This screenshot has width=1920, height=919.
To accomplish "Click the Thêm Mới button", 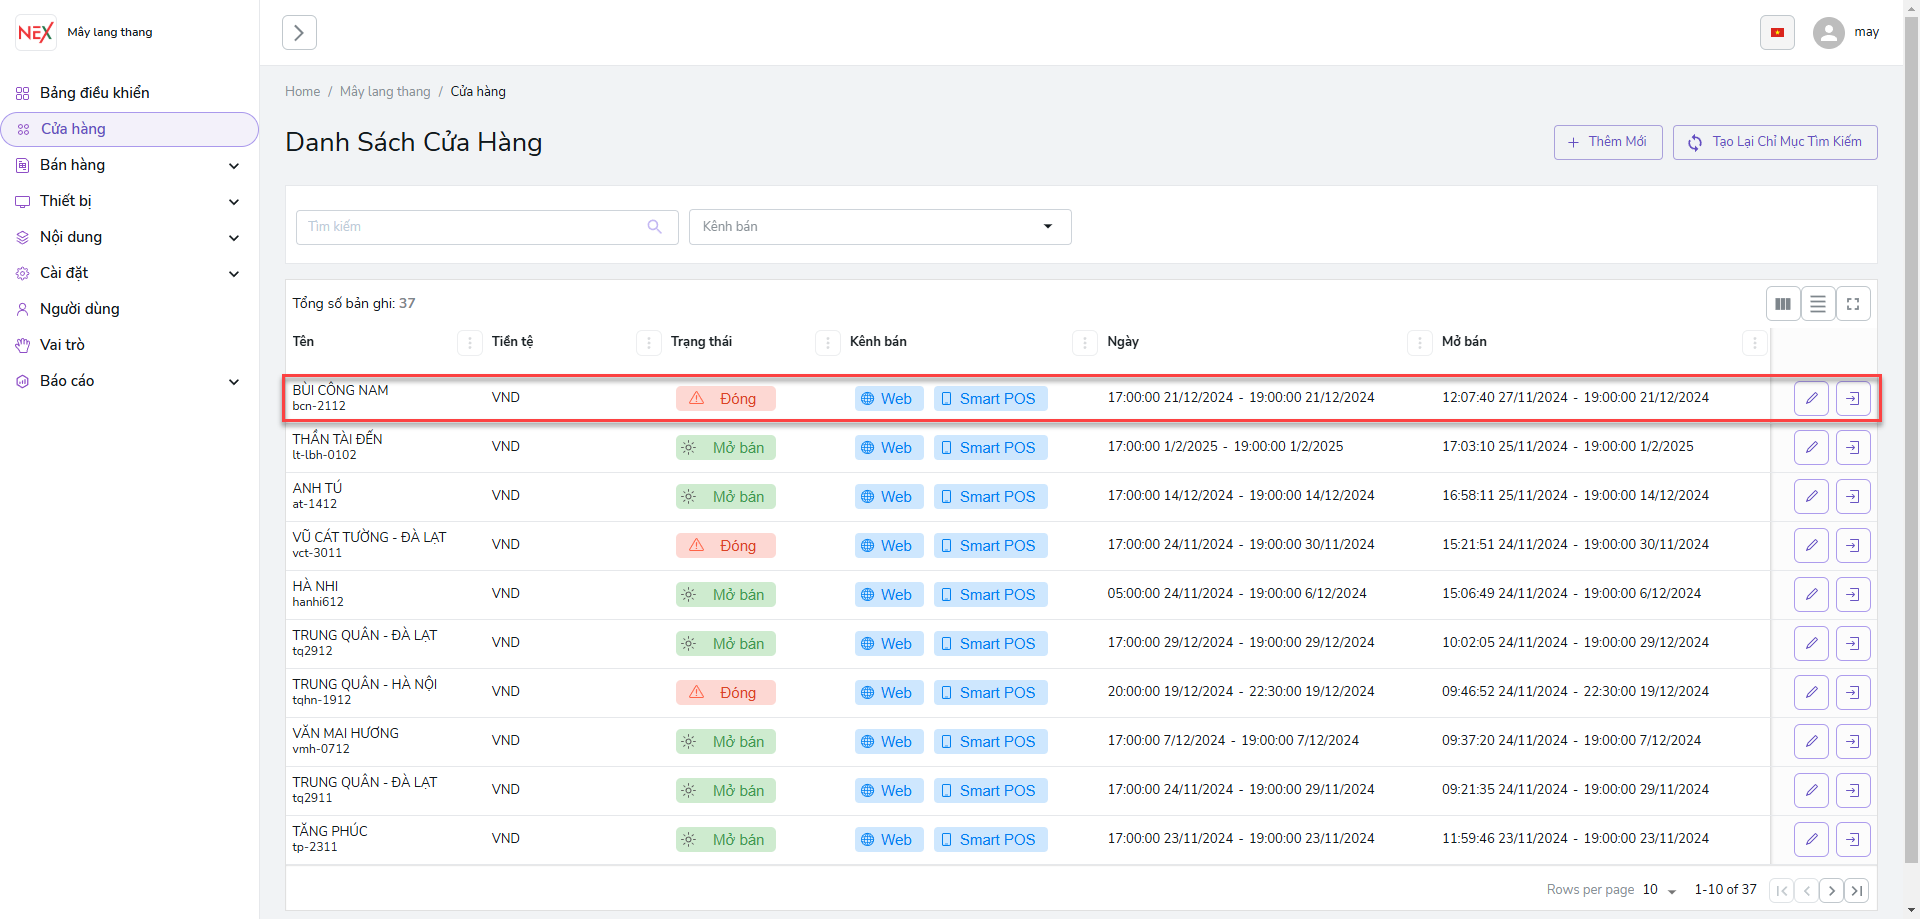I will click(x=1607, y=142).
